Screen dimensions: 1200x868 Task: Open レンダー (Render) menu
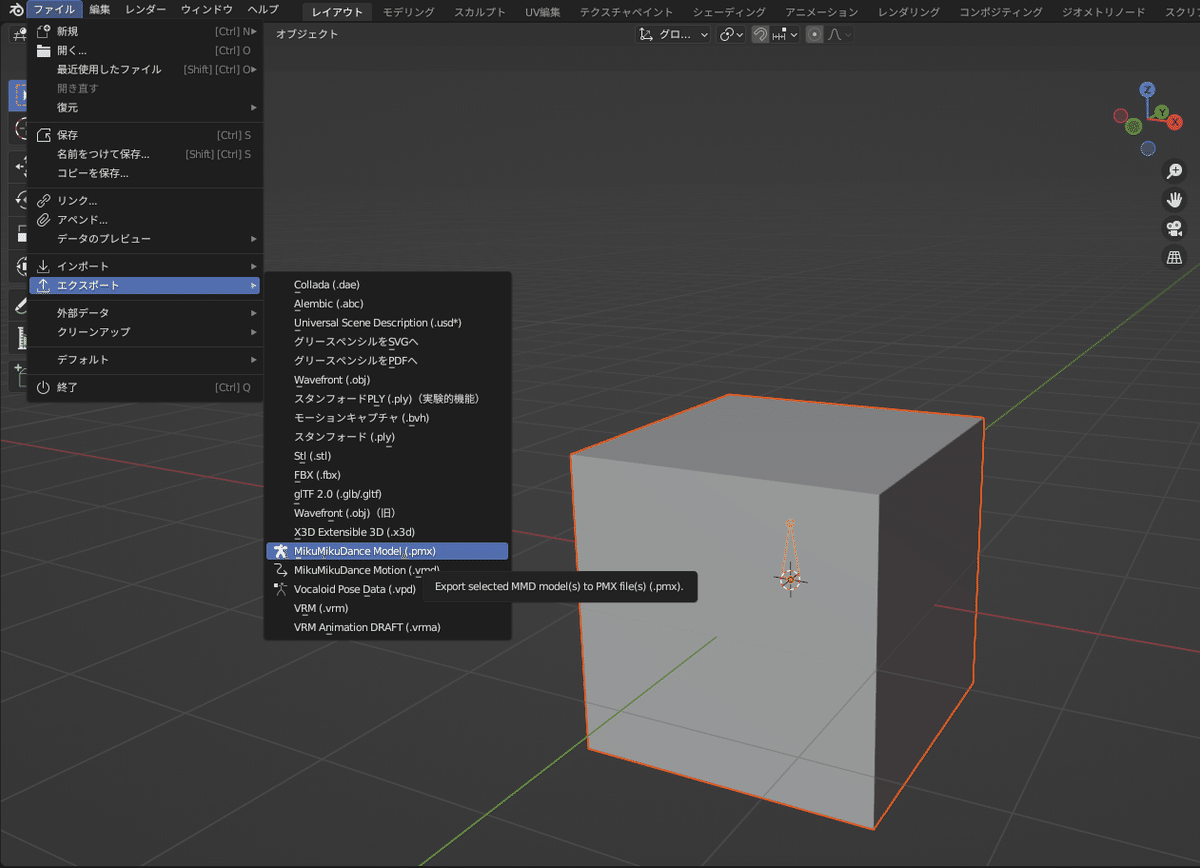(x=146, y=10)
